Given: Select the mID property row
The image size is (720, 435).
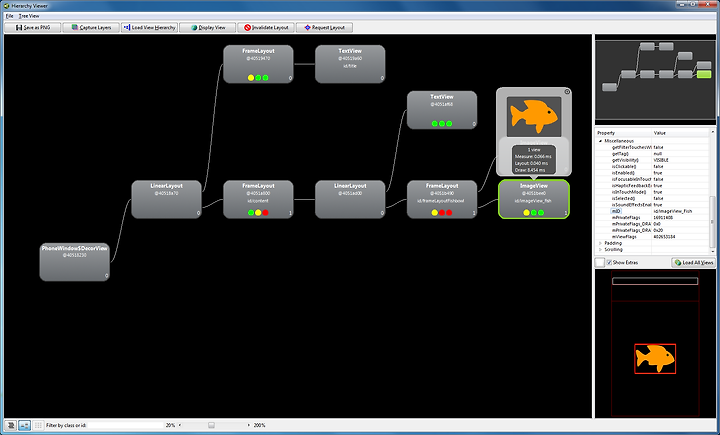Looking at the screenshot, I should coord(652,211).
